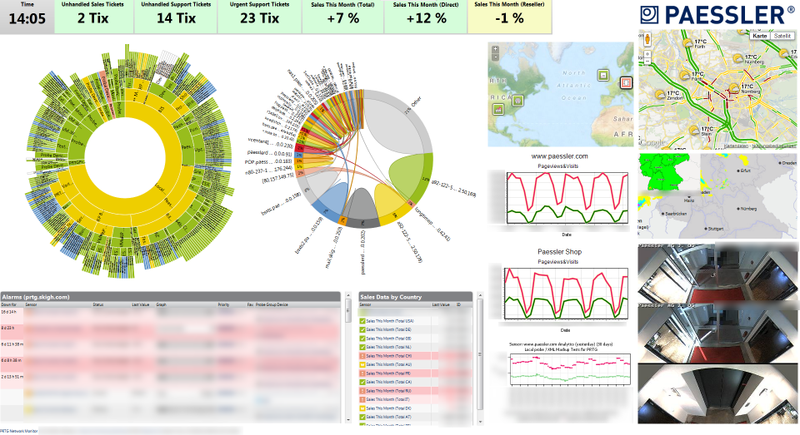Zoom out on the Nürnberg traffic map

tap(647, 61)
